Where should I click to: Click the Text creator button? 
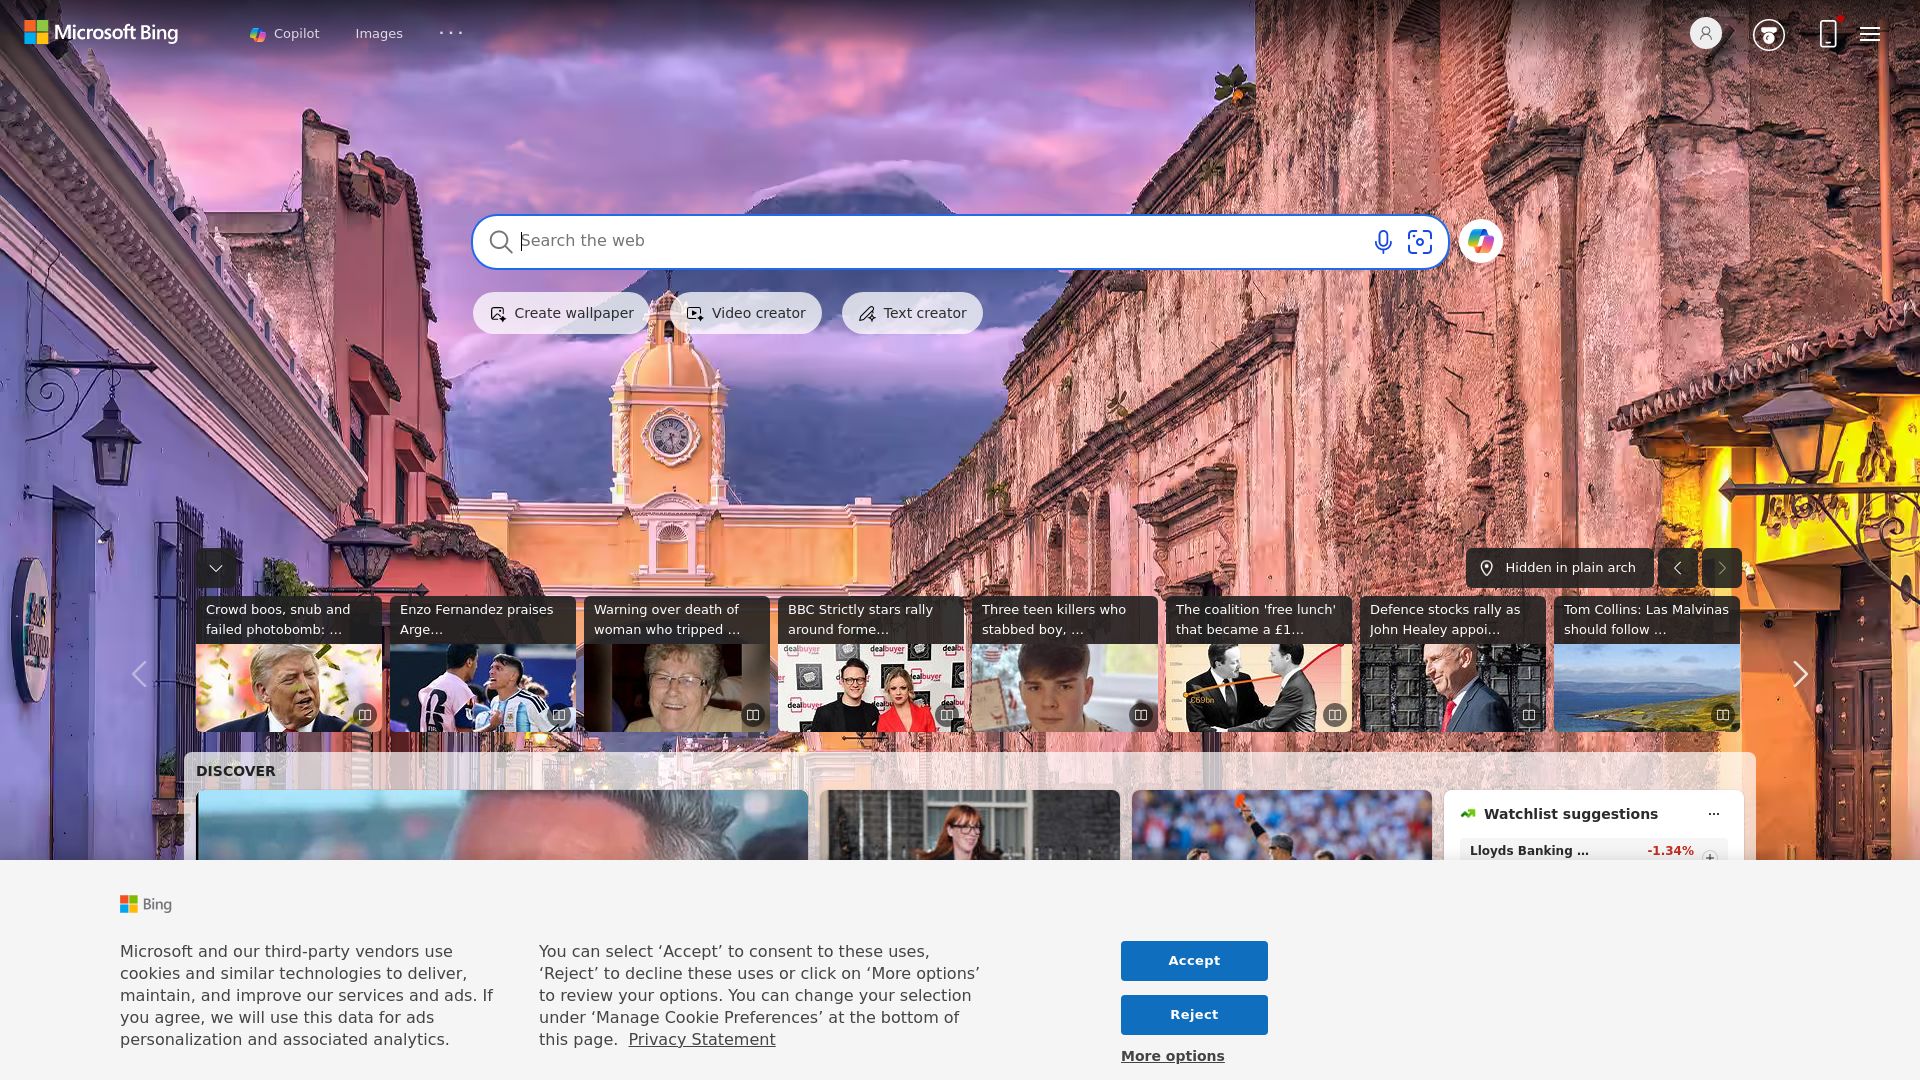[912, 313]
